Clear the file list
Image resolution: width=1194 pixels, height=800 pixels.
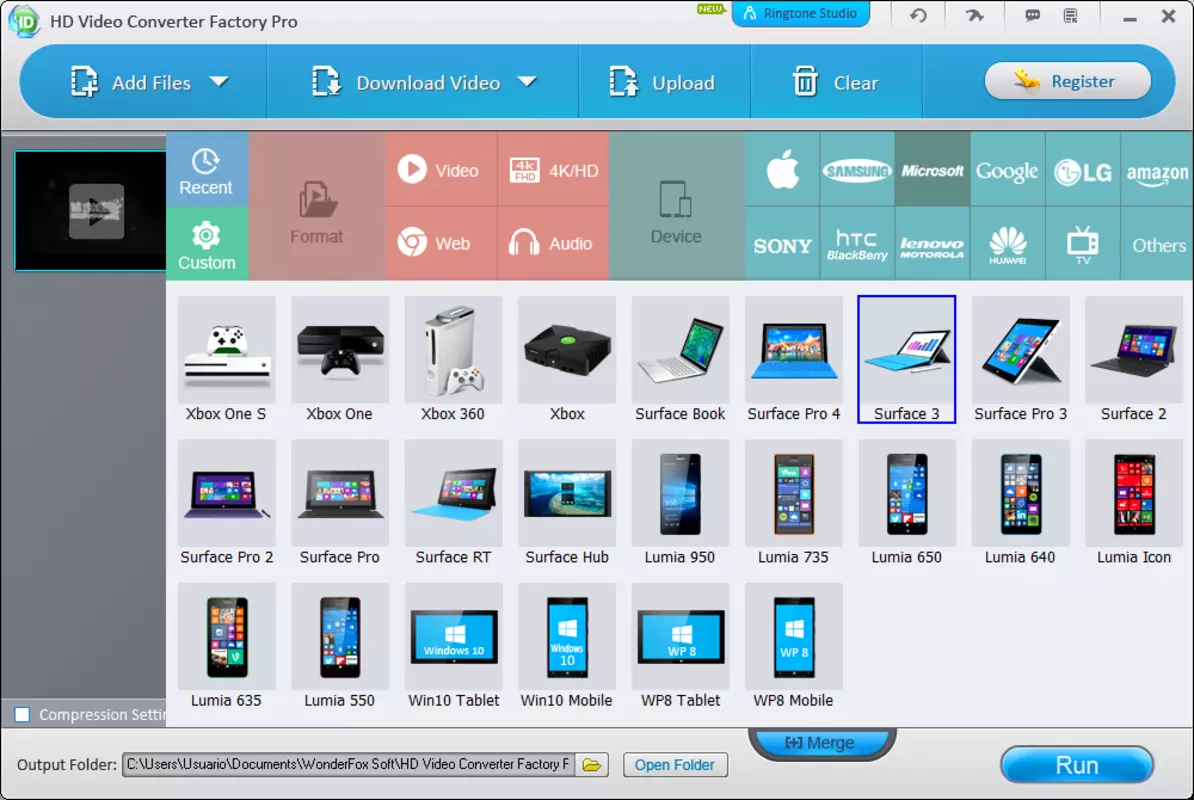pos(835,82)
